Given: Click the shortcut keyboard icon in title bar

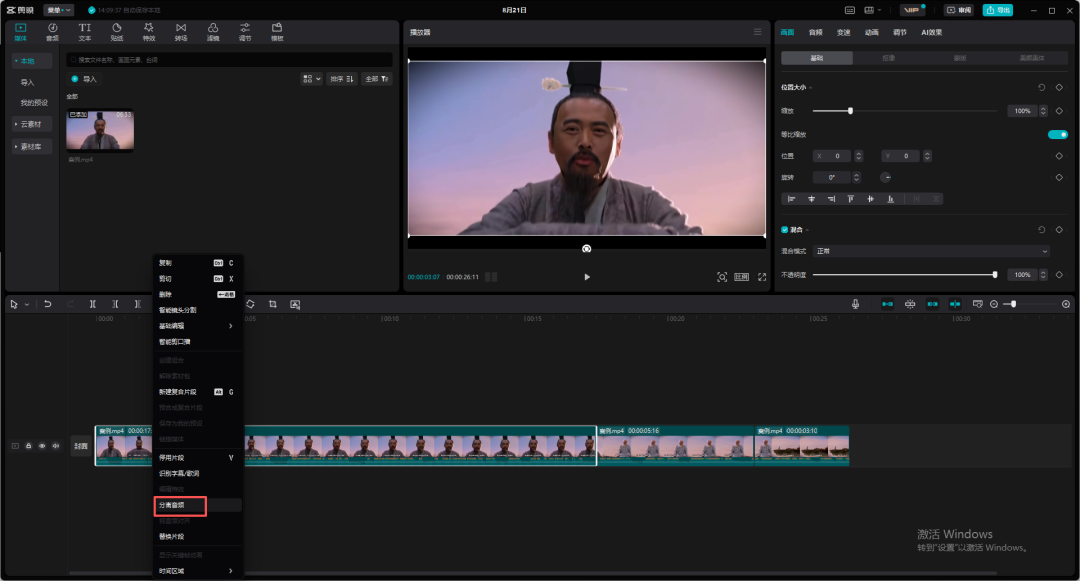Looking at the screenshot, I should (x=850, y=10).
